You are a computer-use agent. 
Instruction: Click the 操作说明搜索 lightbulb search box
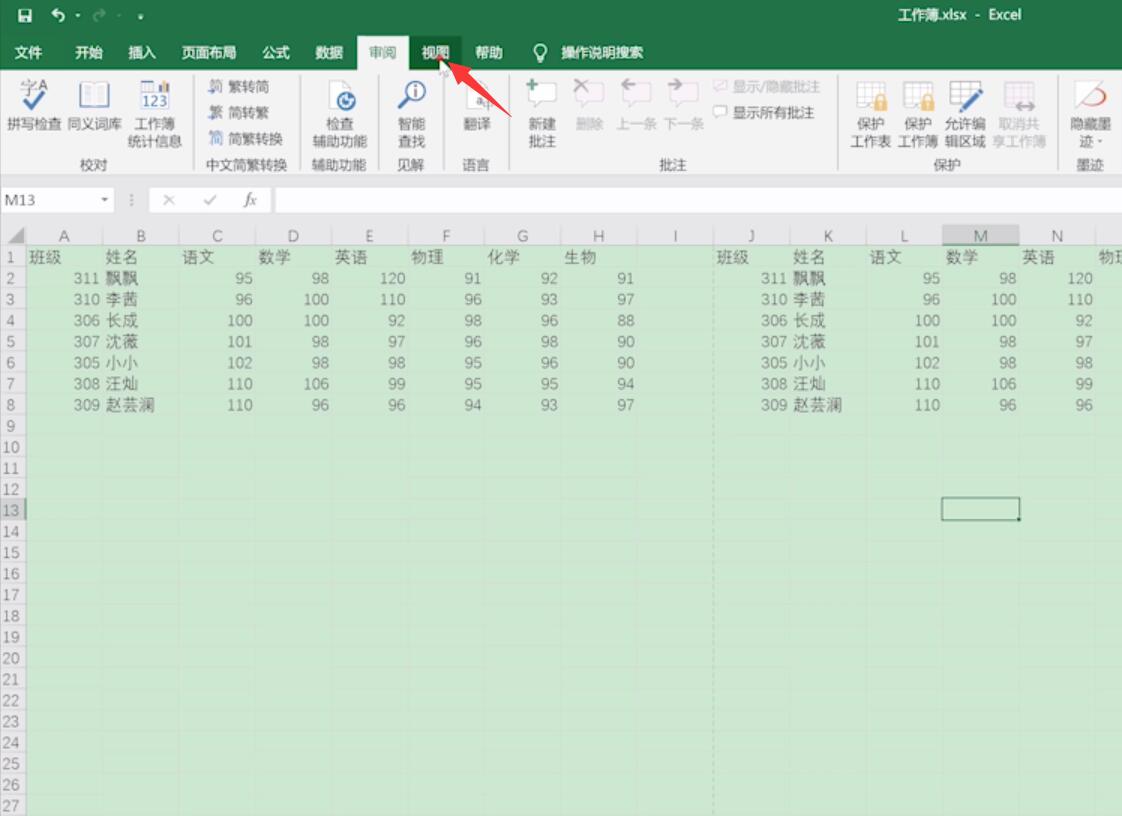(x=589, y=52)
